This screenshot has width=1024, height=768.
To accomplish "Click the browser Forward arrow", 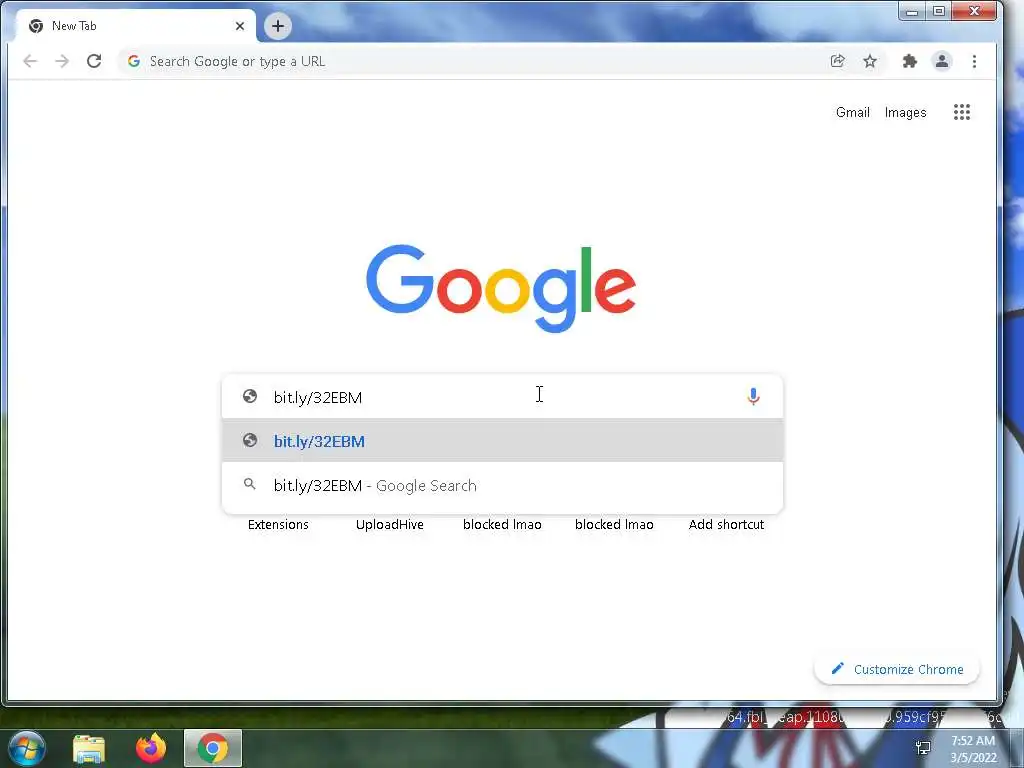I will 62,61.
